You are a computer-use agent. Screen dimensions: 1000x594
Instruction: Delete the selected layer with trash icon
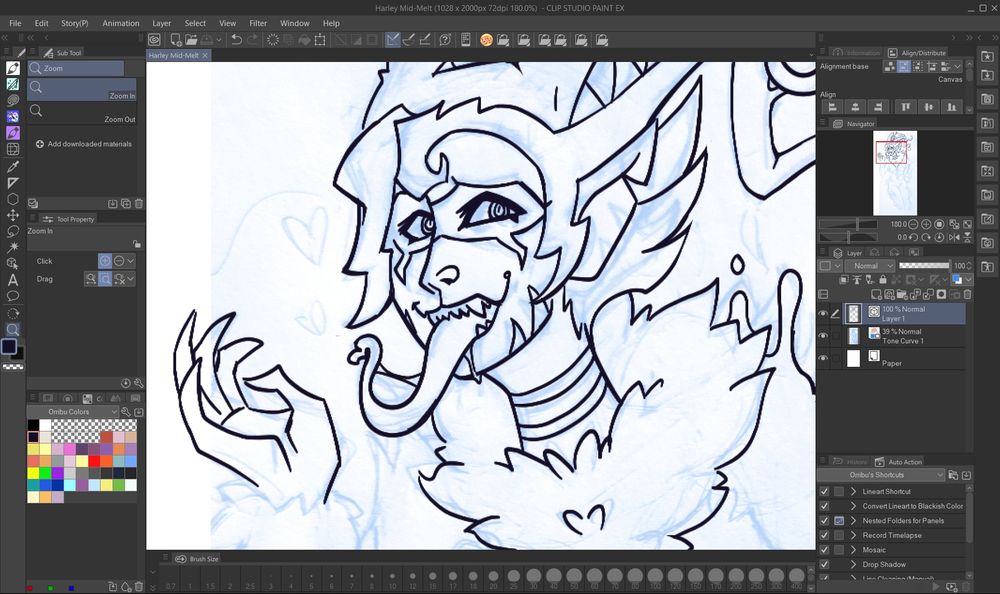click(967, 294)
